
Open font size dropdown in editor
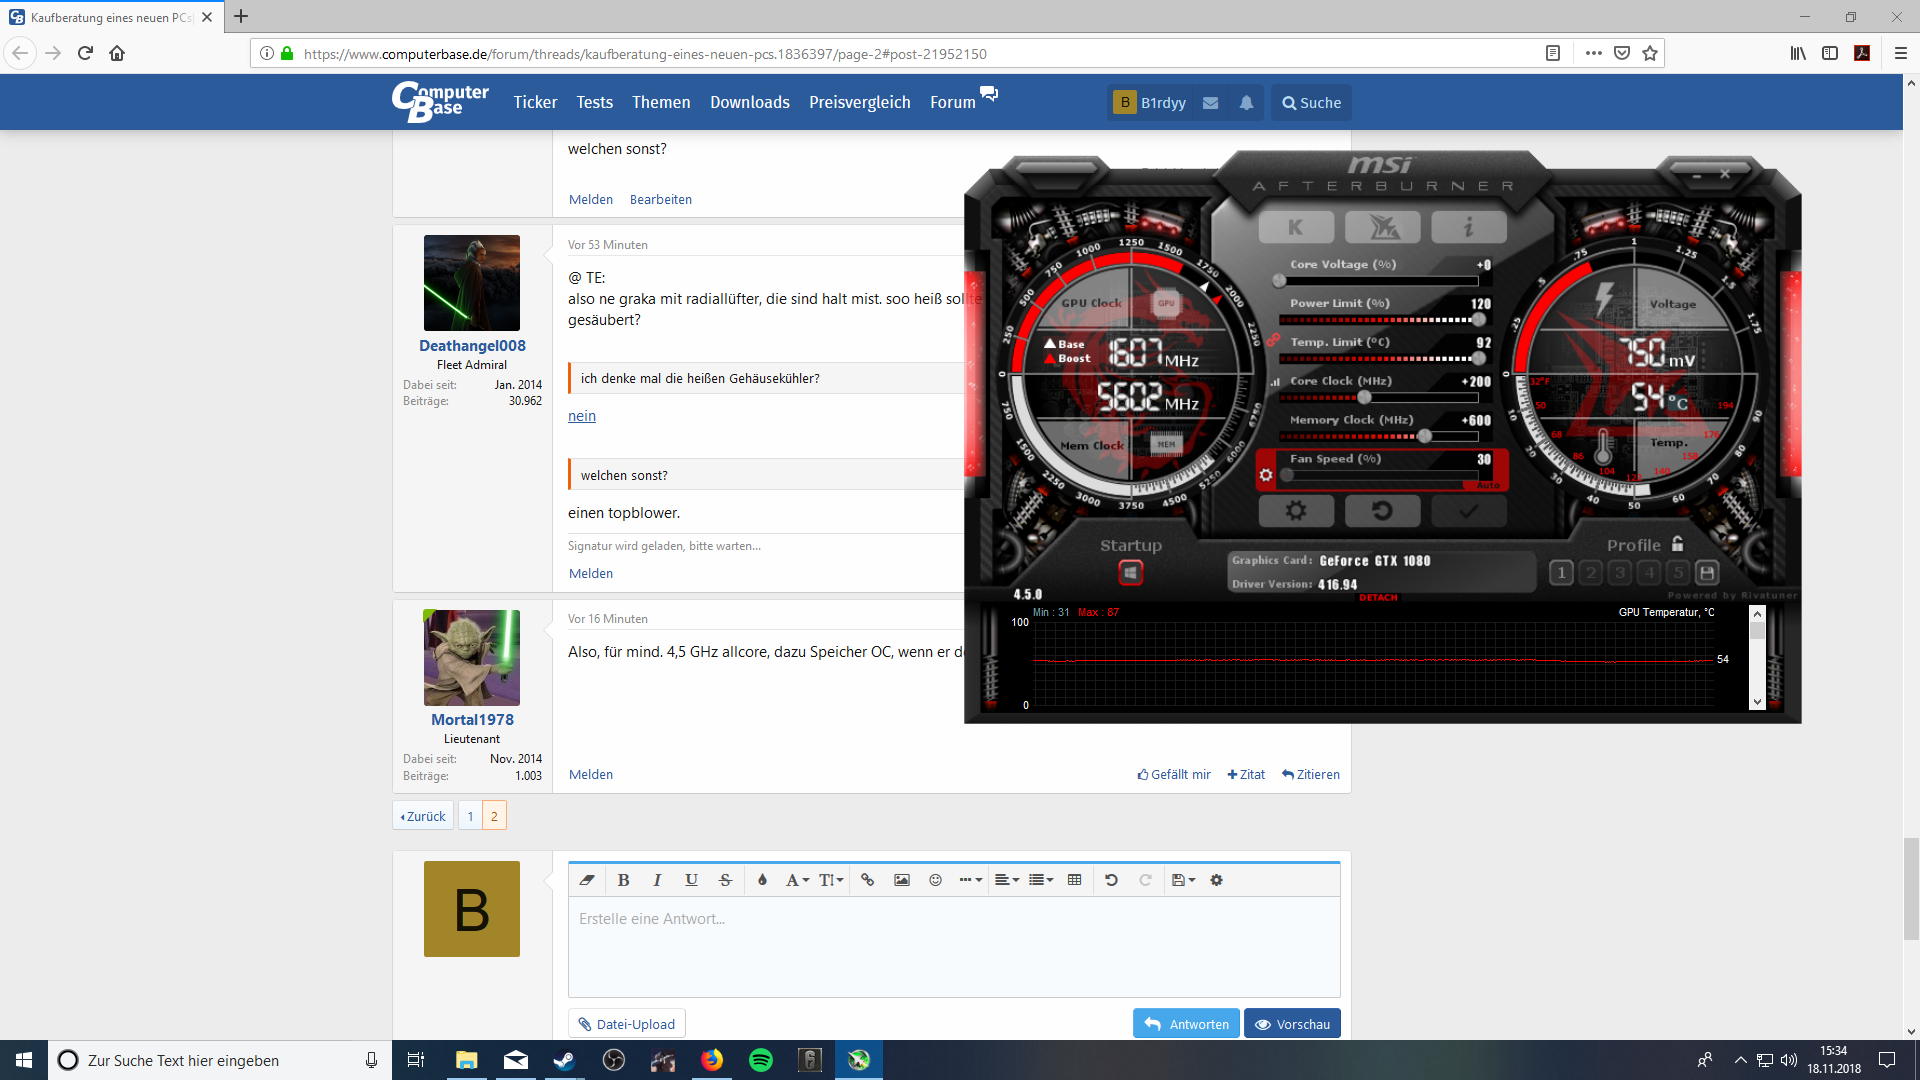pos(831,880)
